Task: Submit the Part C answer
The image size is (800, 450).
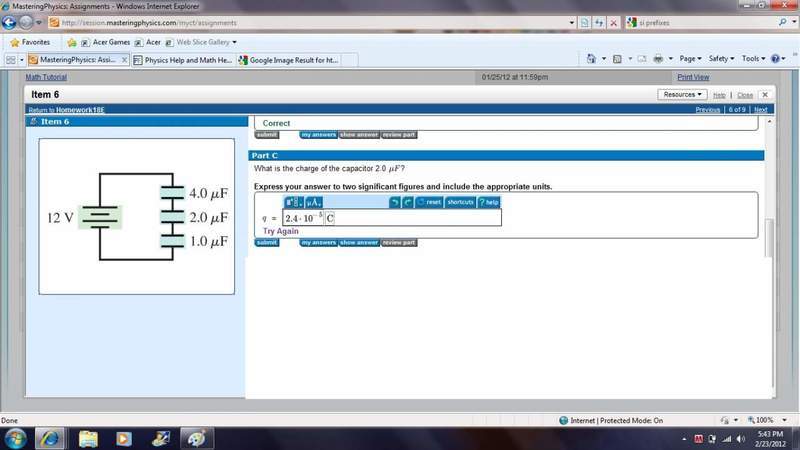Action: [x=267, y=242]
